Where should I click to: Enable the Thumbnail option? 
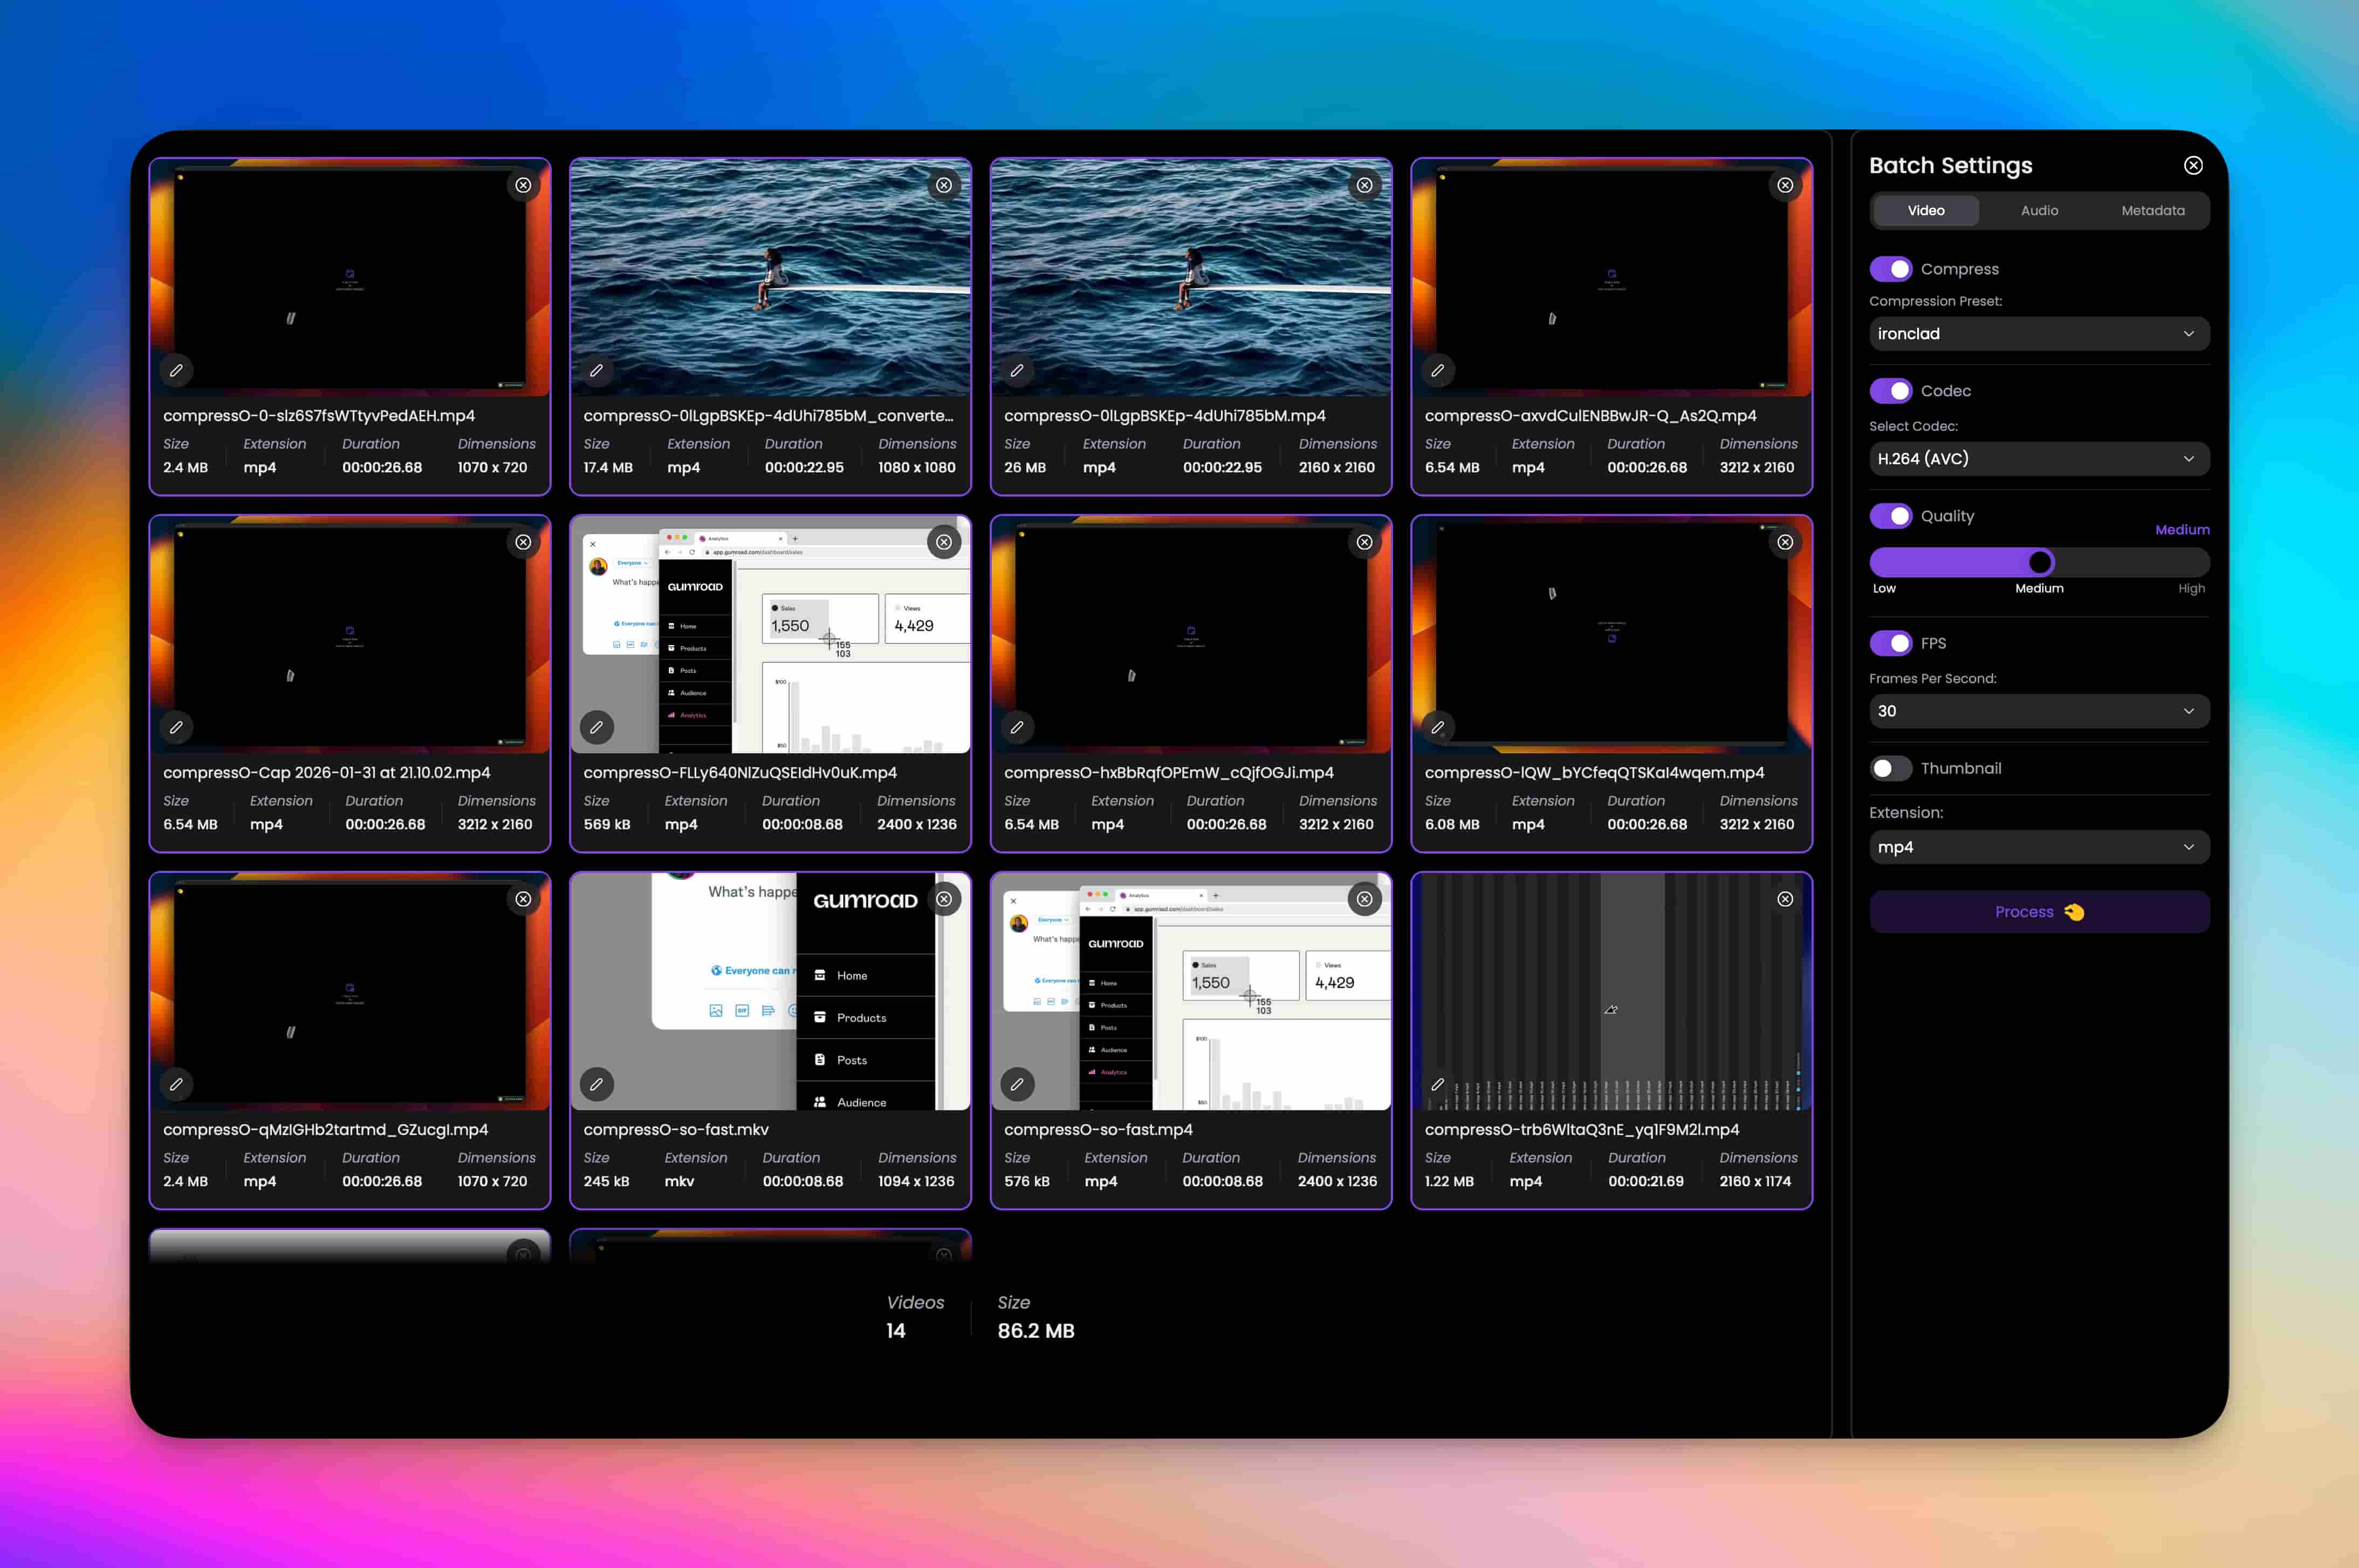[x=1890, y=768]
